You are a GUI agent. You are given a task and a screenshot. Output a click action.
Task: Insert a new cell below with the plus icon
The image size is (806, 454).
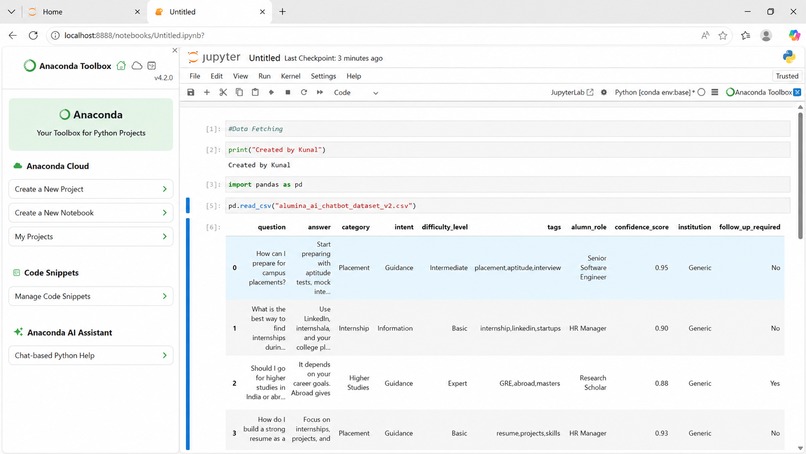click(207, 93)
